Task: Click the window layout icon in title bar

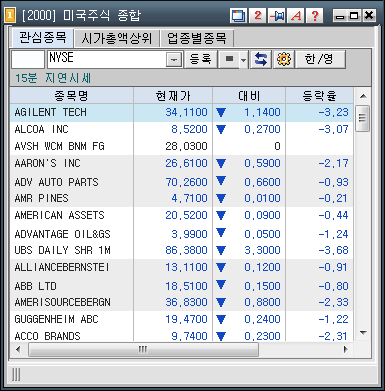Action: point(238,16)
